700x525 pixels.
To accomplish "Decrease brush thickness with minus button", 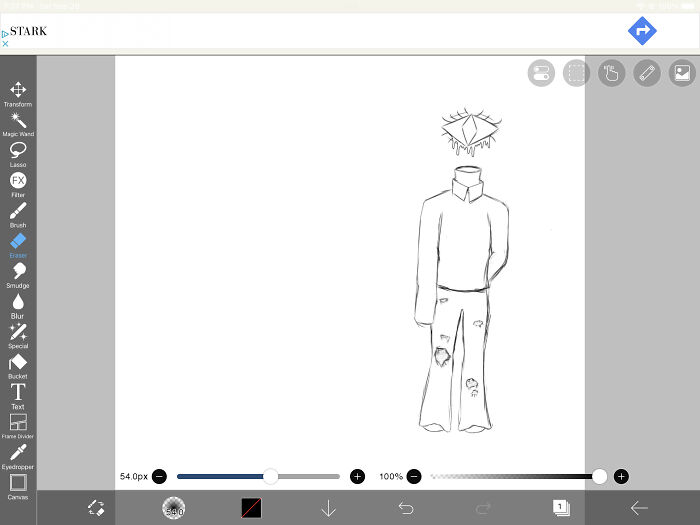I will (x=159, y=476).
